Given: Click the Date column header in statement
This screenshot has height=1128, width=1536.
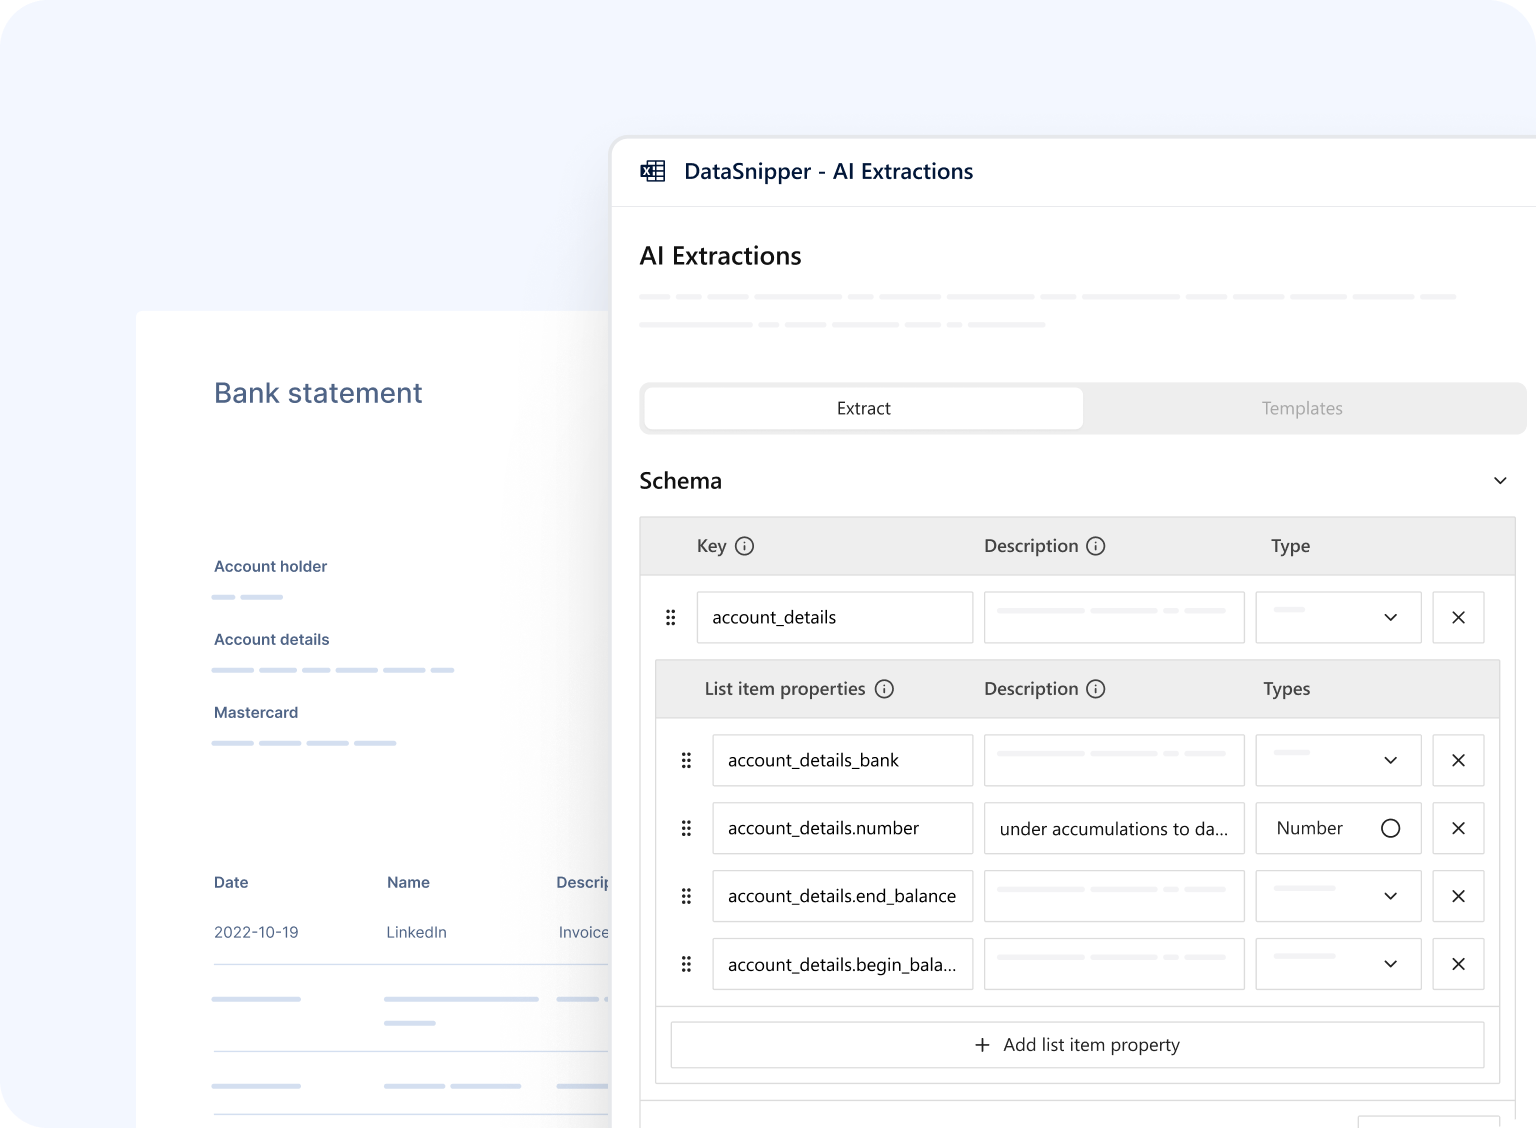Looking at the screenshot, I should (x=231, y=882).
